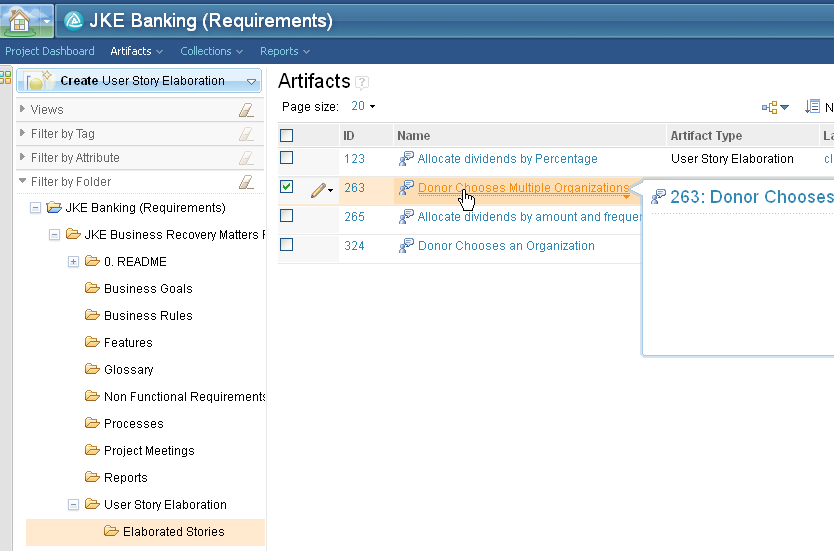Expand the Filter by Tag section
Image resolution: width=834 pixels, height=551 pixels.
pyautogui.click(x=22, y=133)
